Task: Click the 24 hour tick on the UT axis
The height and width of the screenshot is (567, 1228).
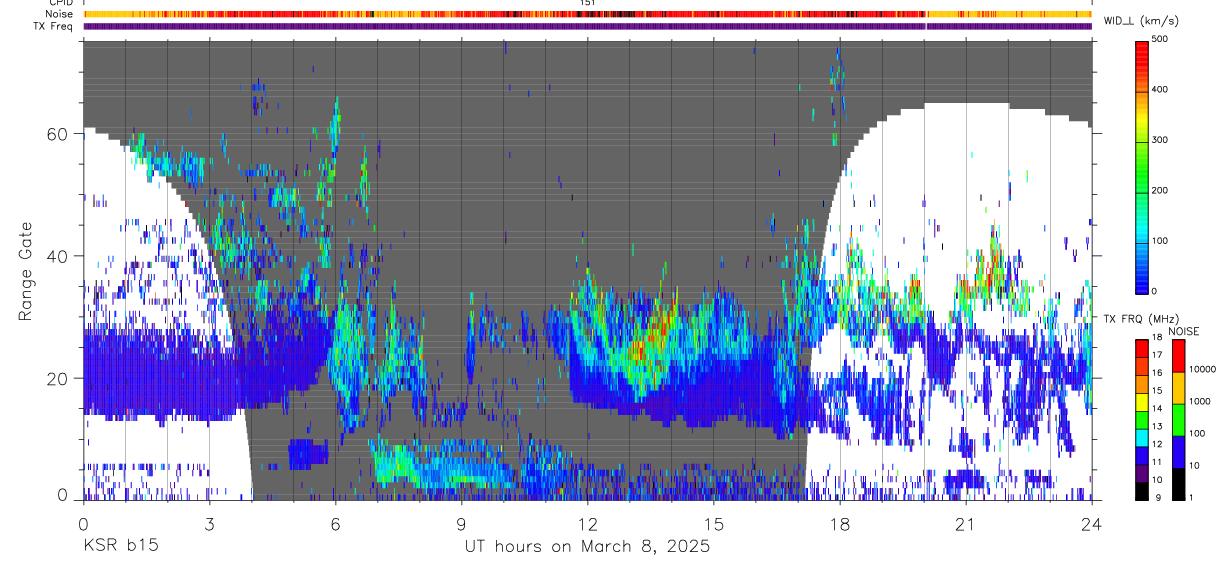Action: click(x=1091, y=523)
